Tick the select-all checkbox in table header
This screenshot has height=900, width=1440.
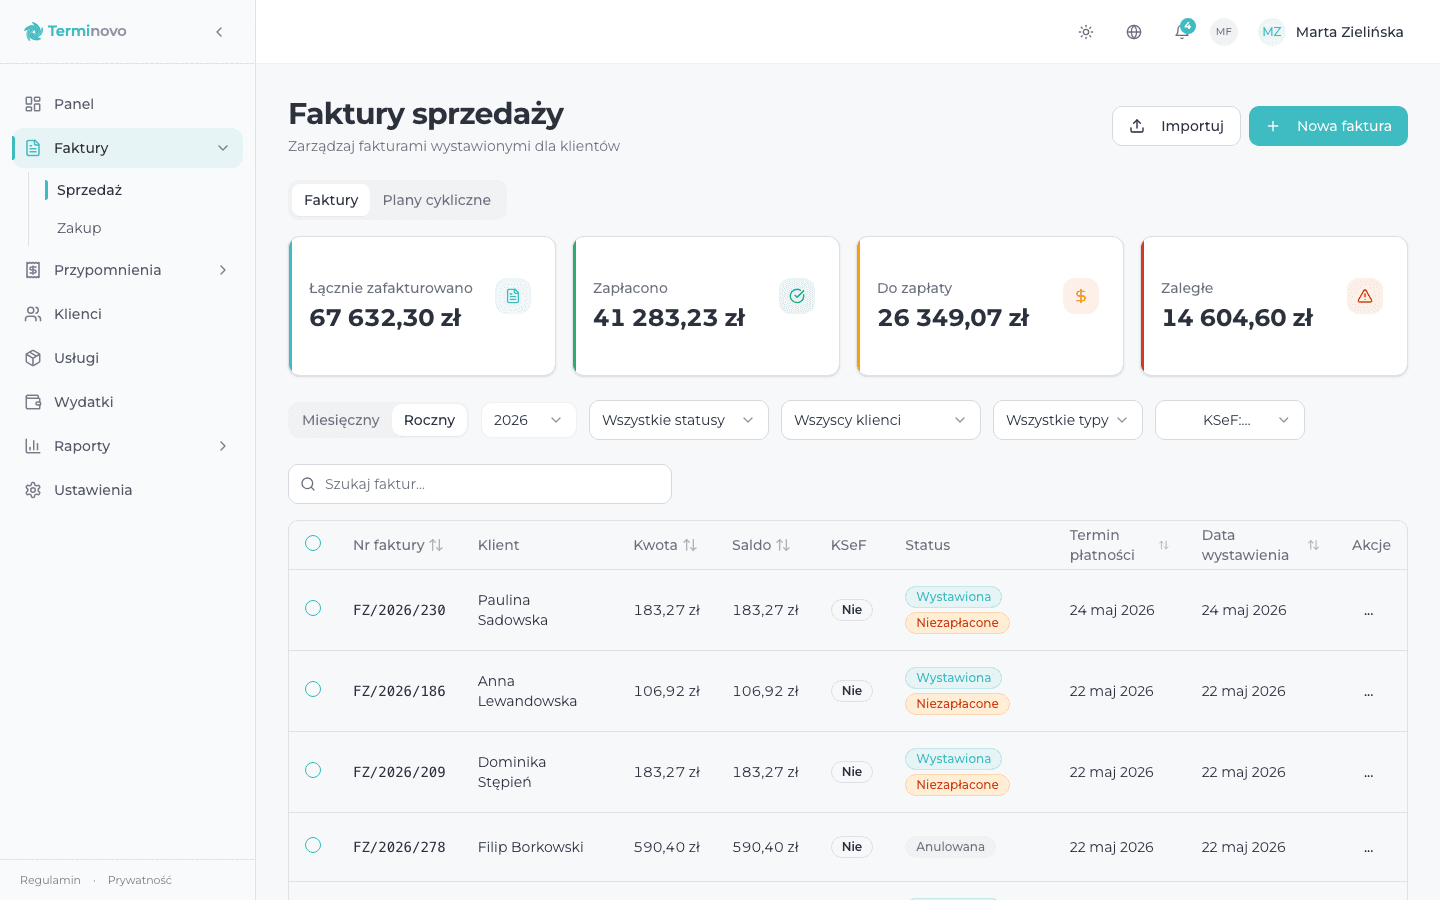(313, 543)
